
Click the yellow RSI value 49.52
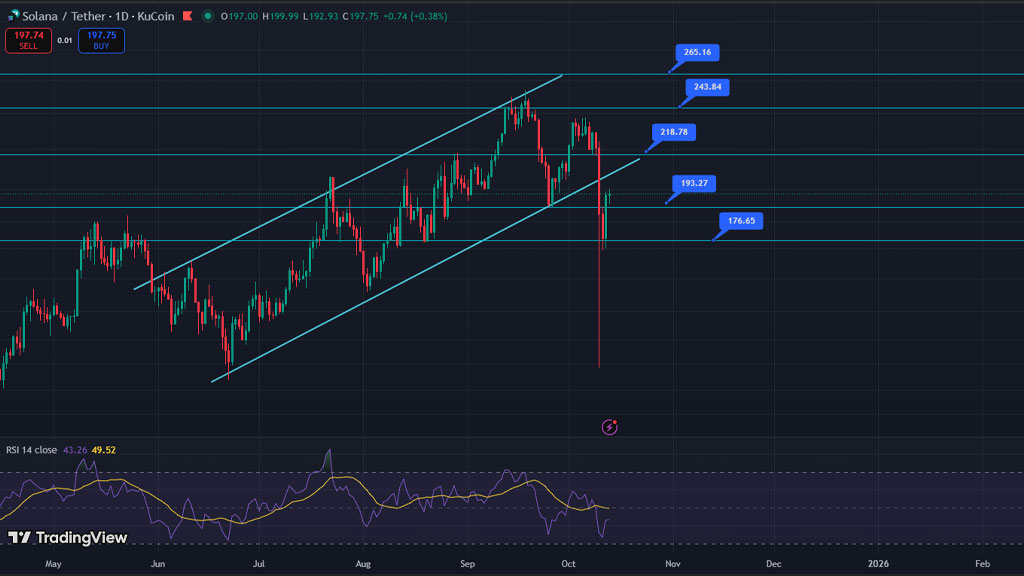point(104,450)
